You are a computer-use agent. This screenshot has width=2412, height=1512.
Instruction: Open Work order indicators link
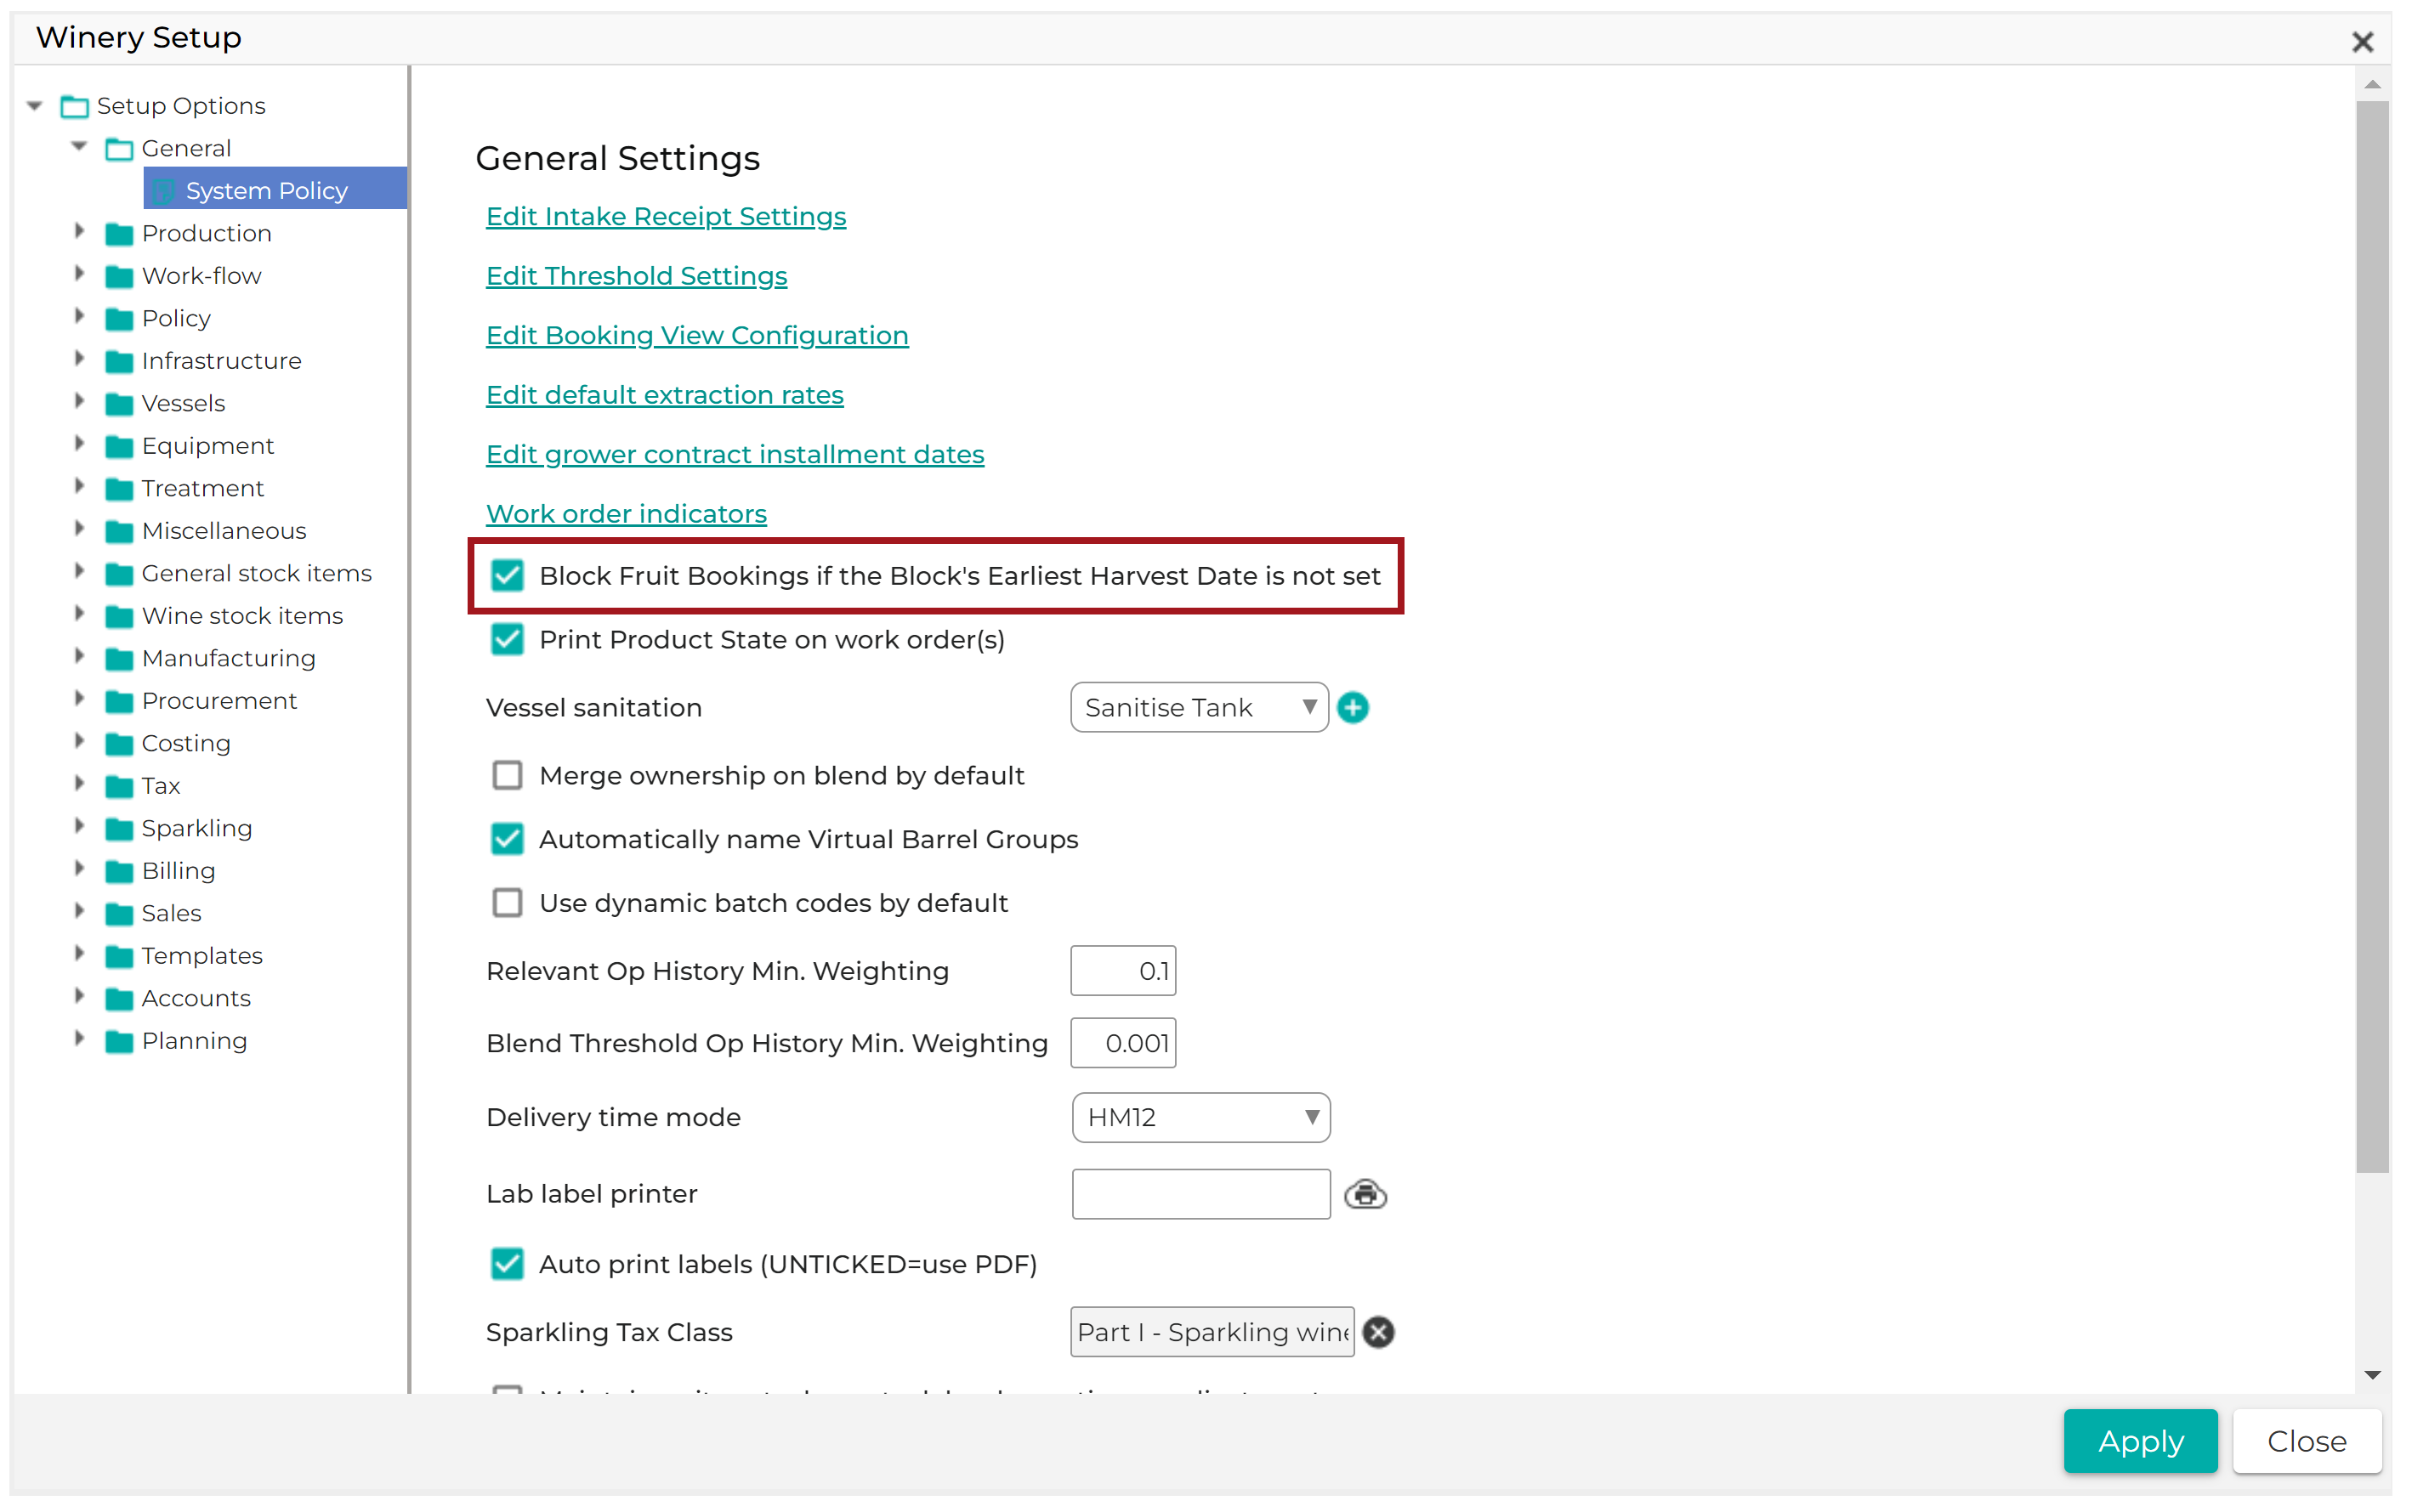pos(626,514)
